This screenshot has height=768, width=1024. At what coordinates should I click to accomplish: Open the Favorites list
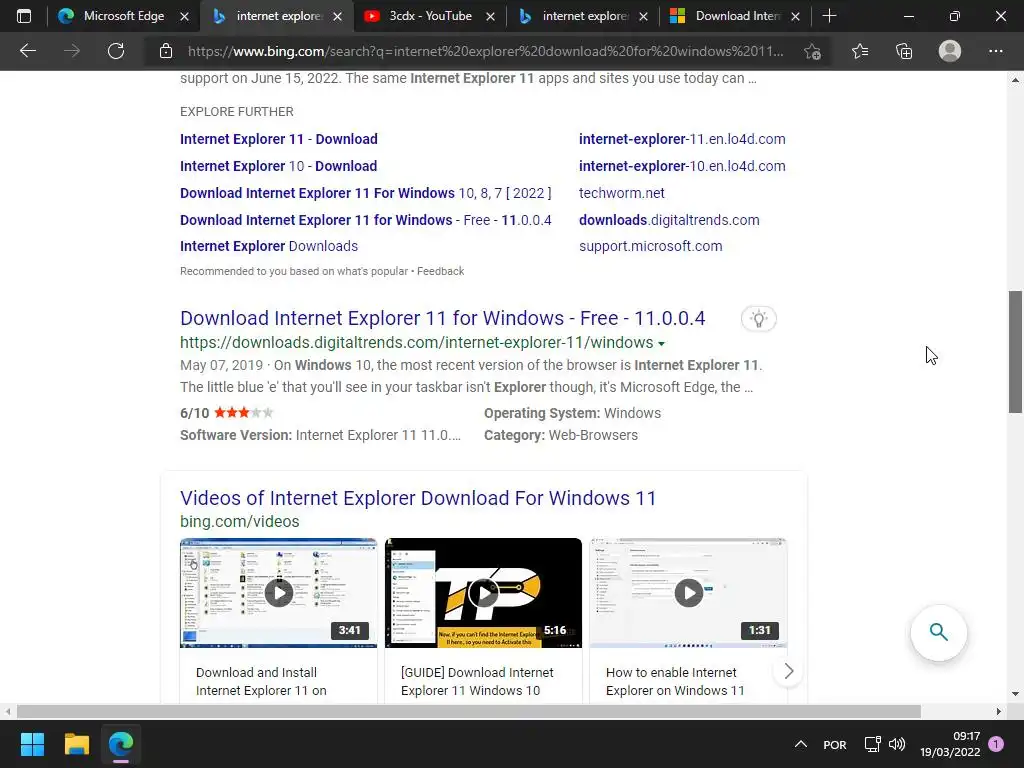pos(859,51)
